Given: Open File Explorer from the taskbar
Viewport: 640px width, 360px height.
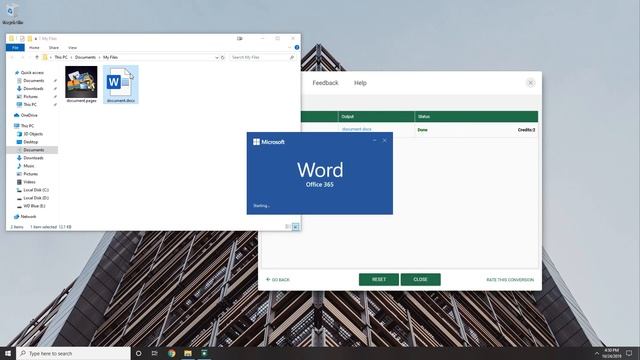Looking at the screenshot, I should click(188, 353).
